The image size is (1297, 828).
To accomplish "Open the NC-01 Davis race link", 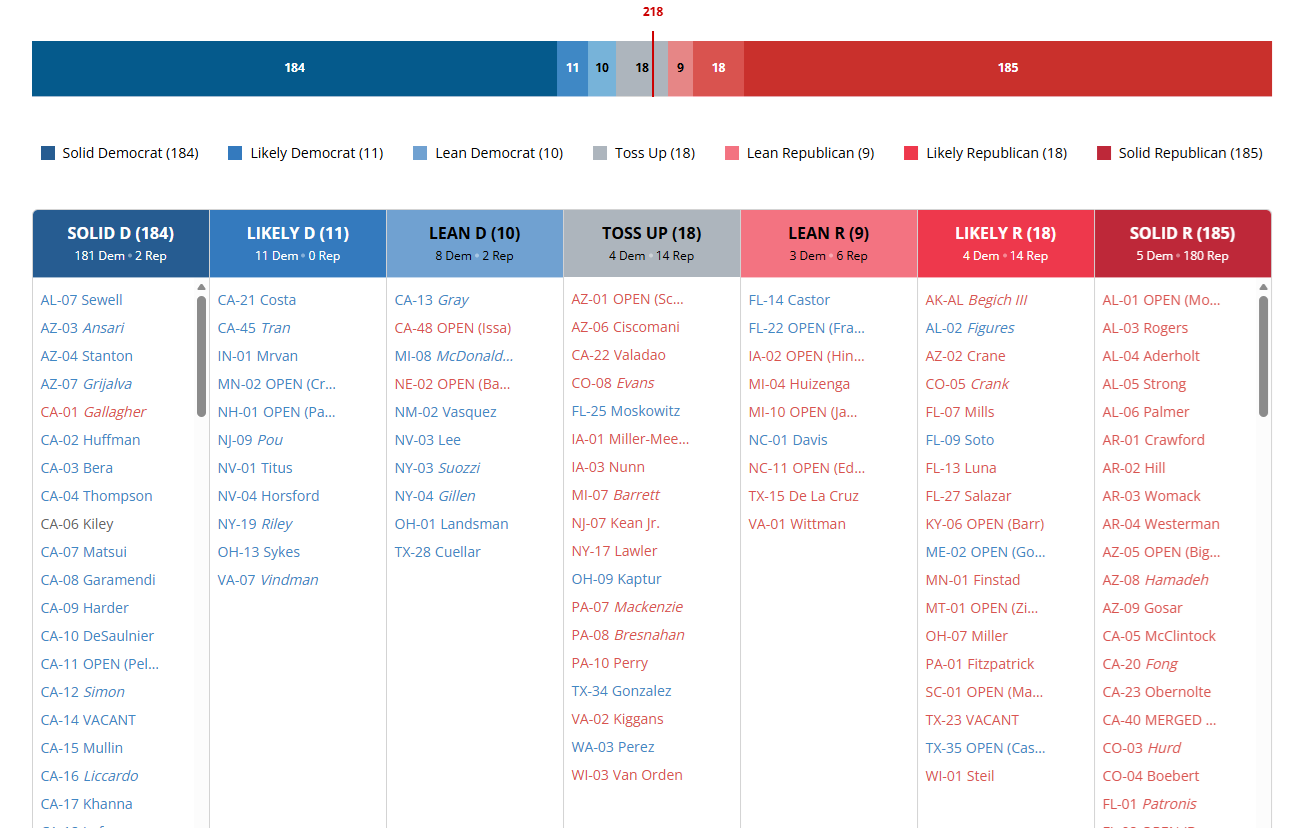I will (x=788, y=440).
